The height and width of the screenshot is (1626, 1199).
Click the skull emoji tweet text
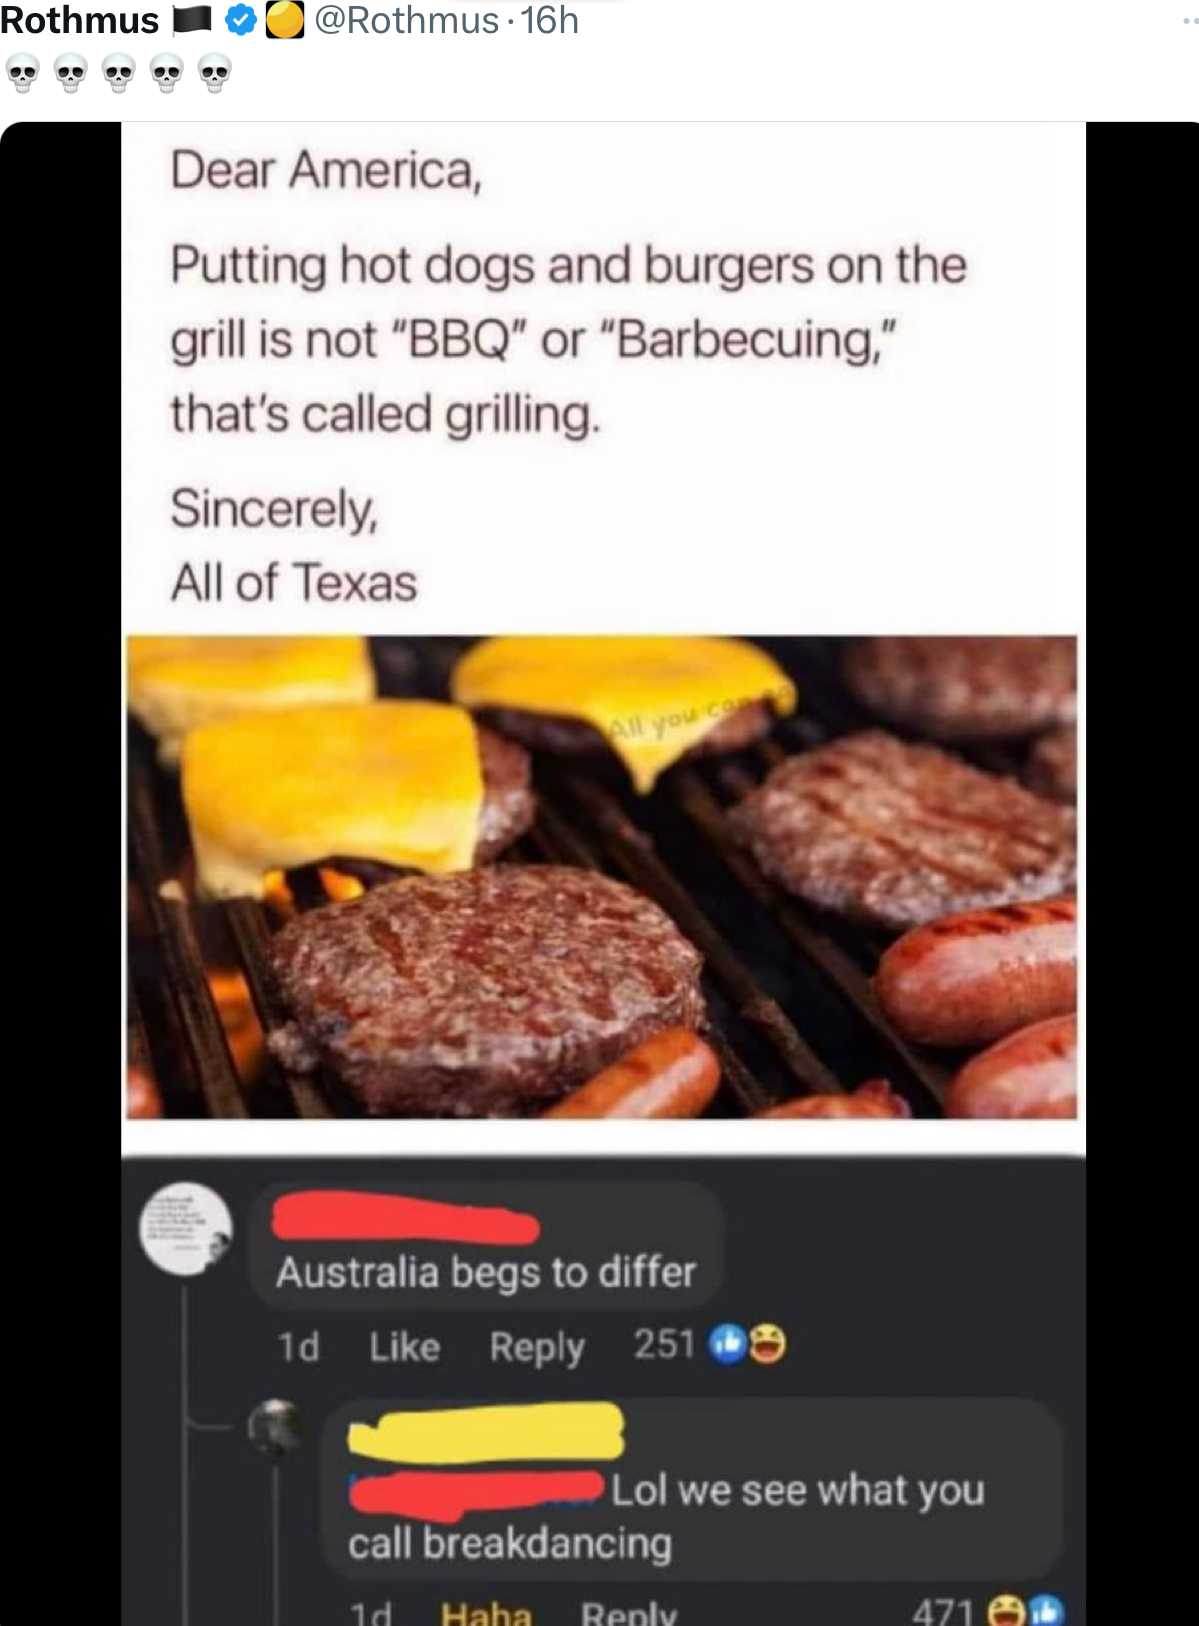(118, 74)
